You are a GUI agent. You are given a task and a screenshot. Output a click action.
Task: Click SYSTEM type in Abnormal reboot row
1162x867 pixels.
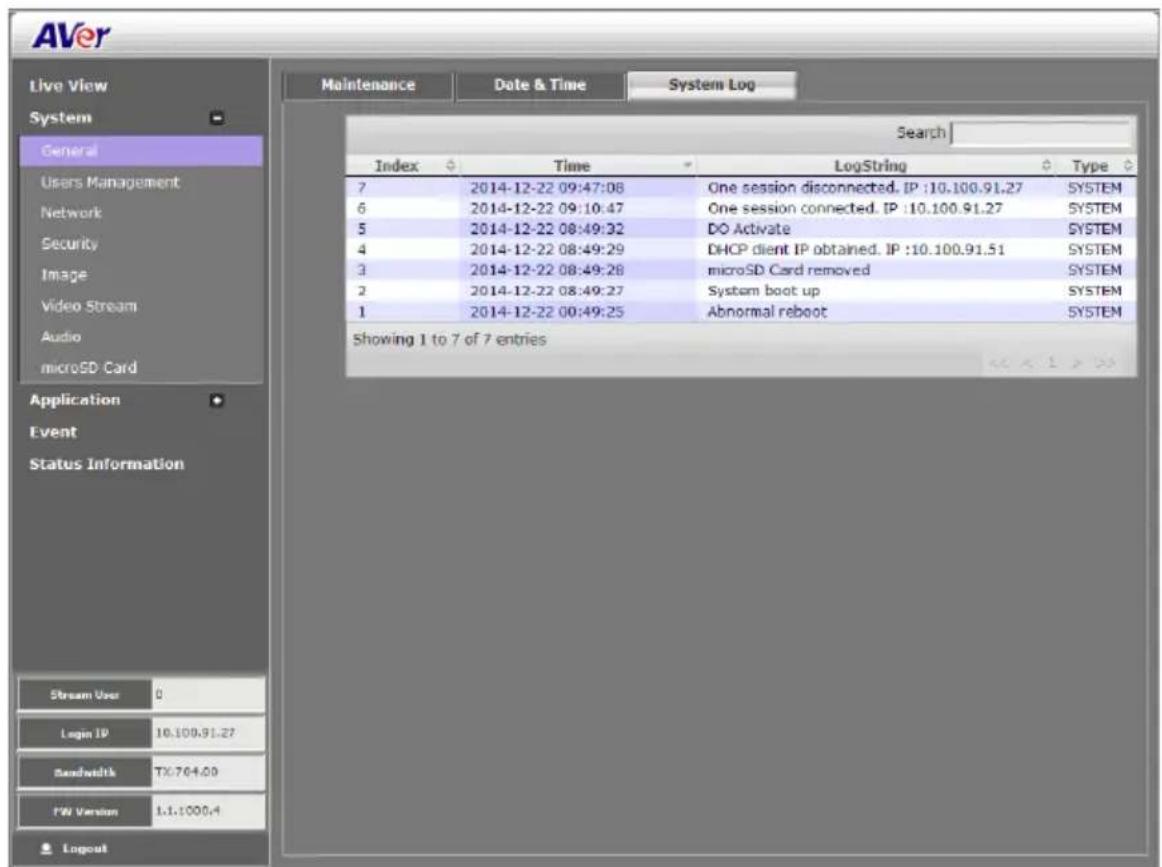point(1095,312)
